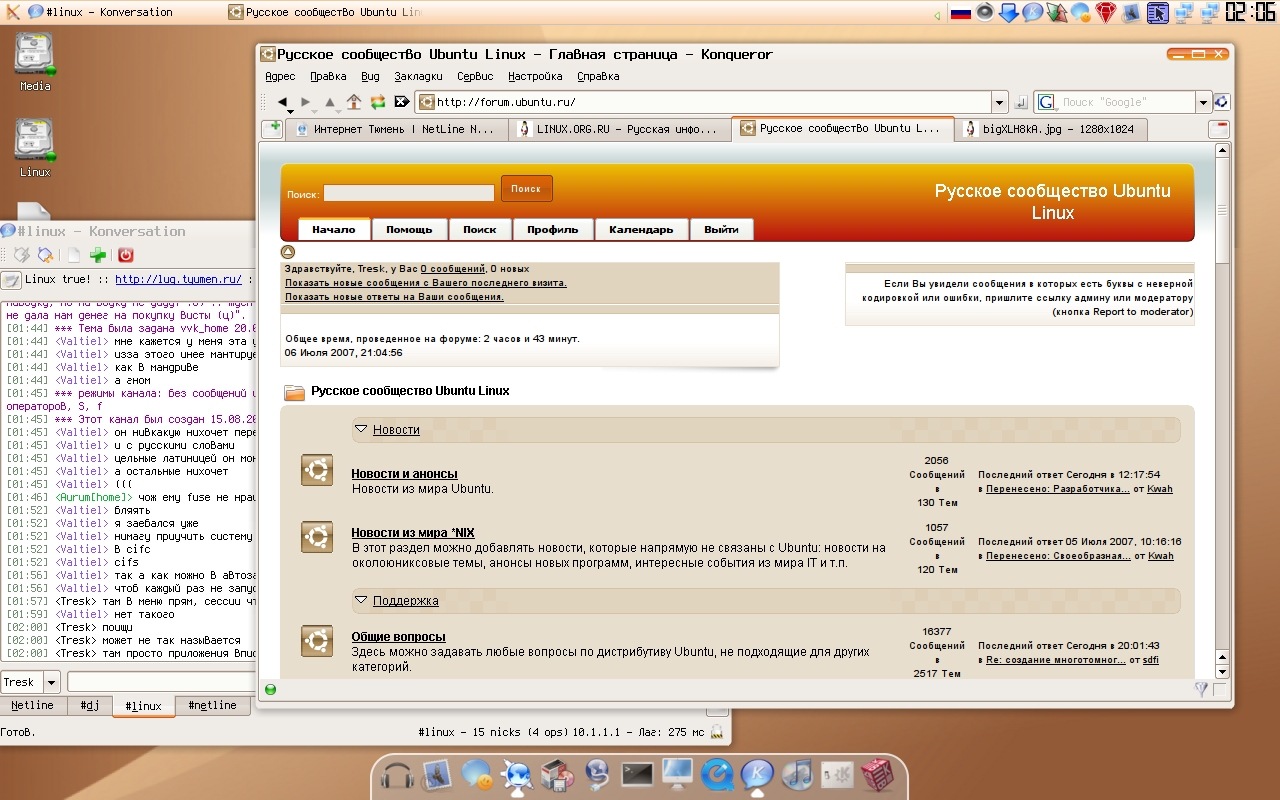1280x800 pixels.
Task: Switch to the #netline channel tab
Action: [212, 705]
